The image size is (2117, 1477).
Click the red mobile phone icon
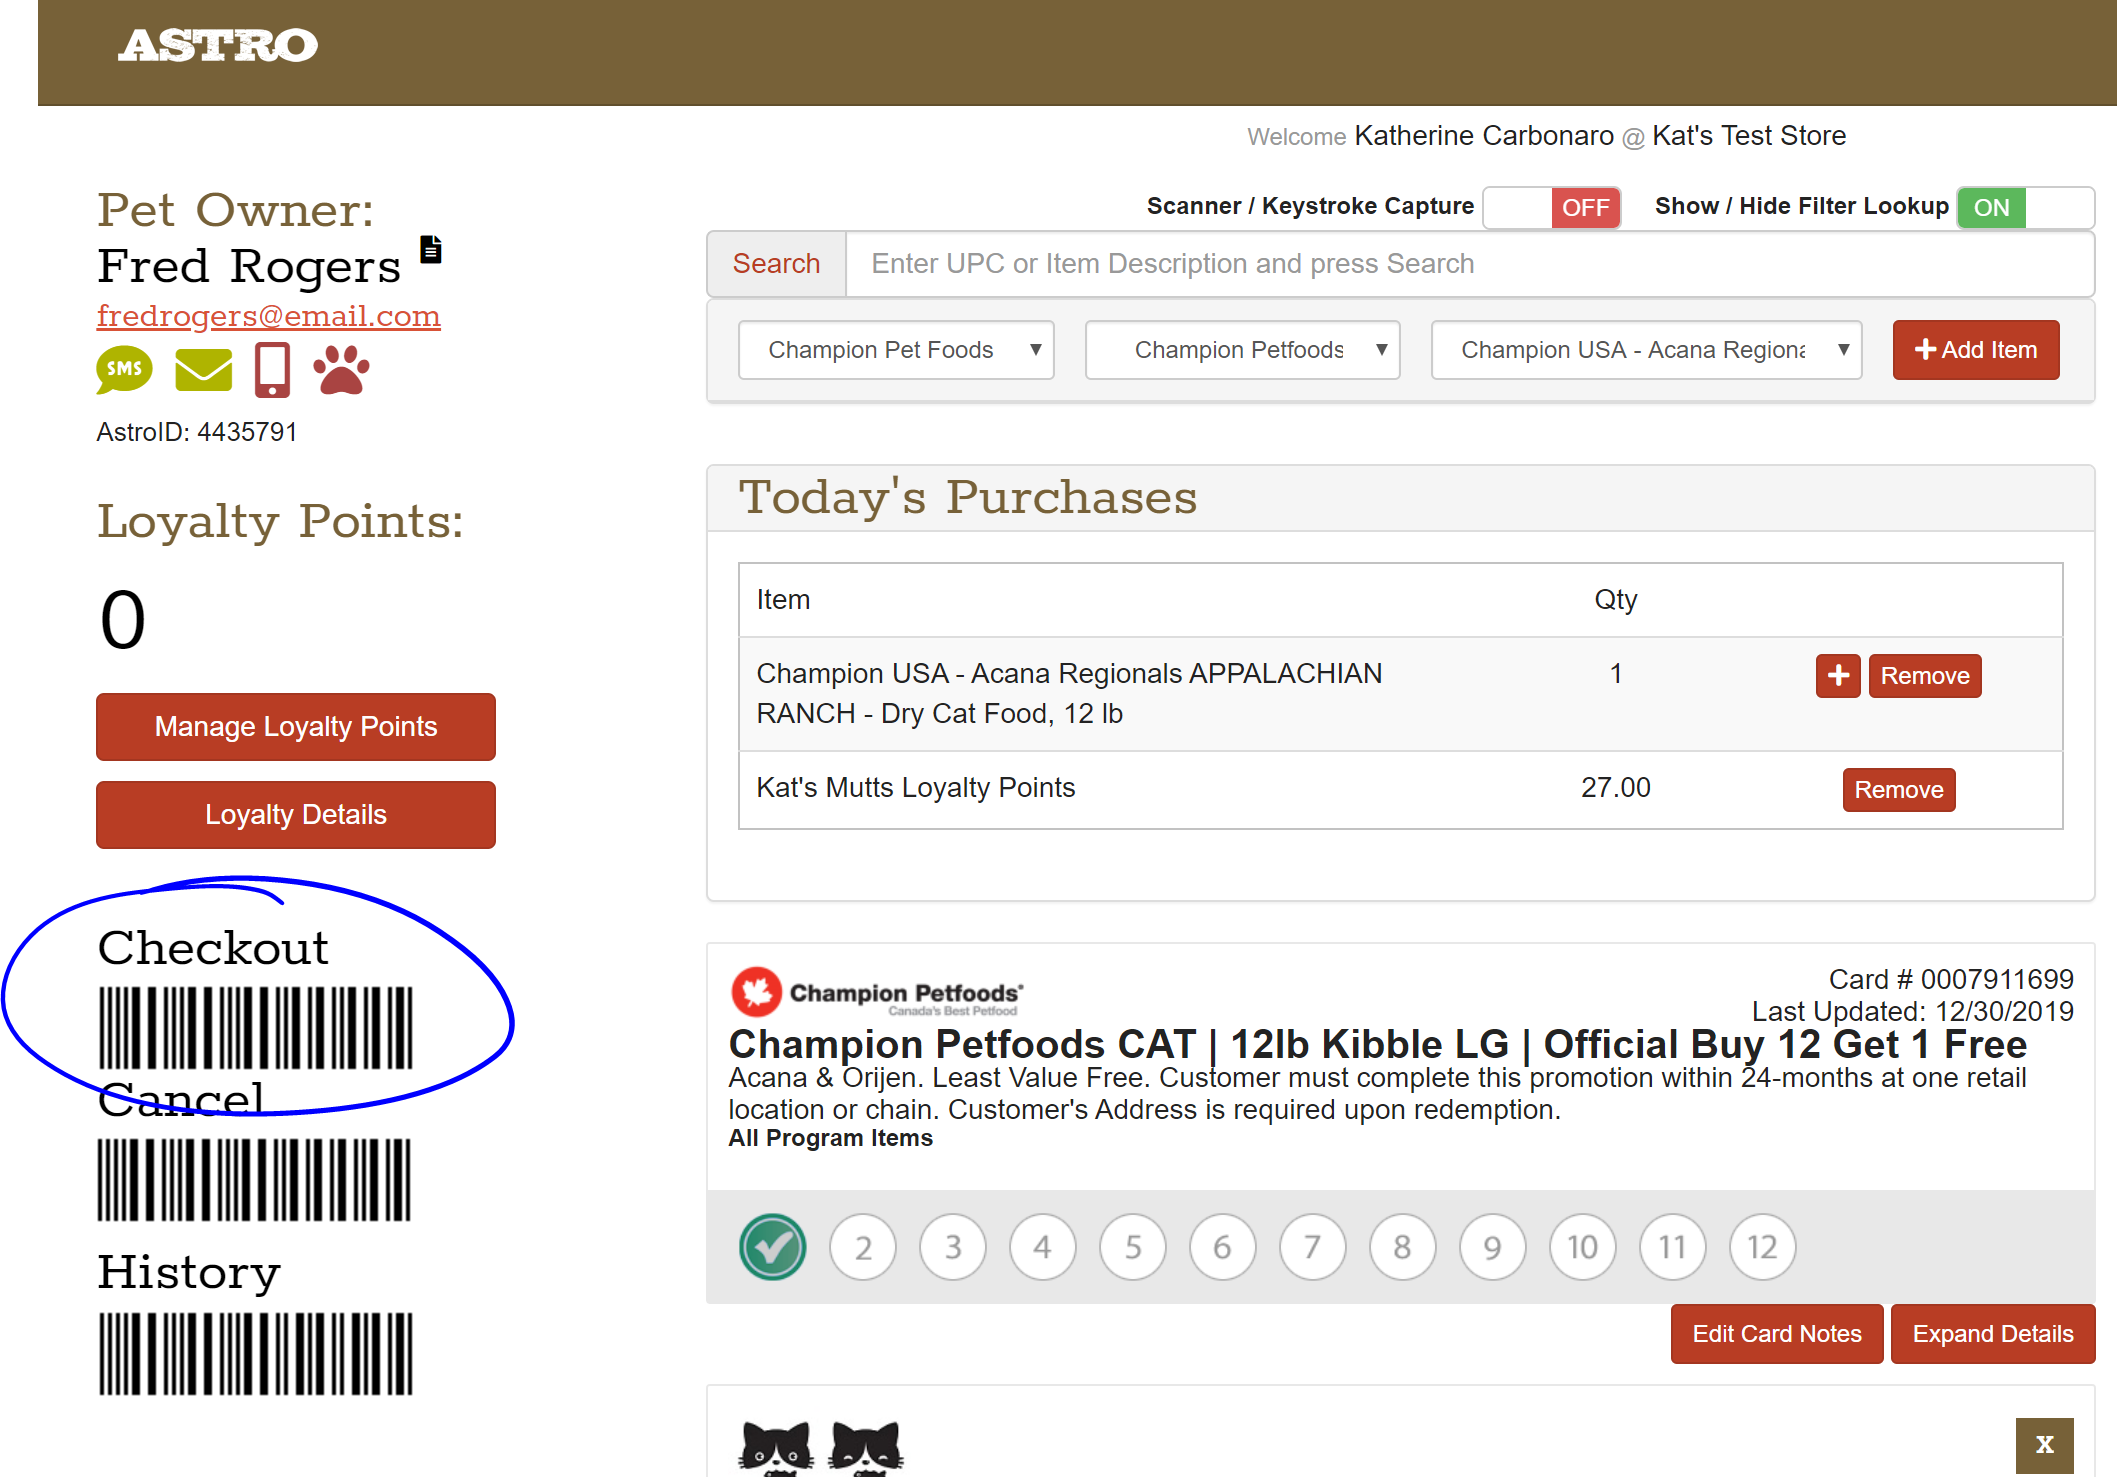(x=272, y=370)
